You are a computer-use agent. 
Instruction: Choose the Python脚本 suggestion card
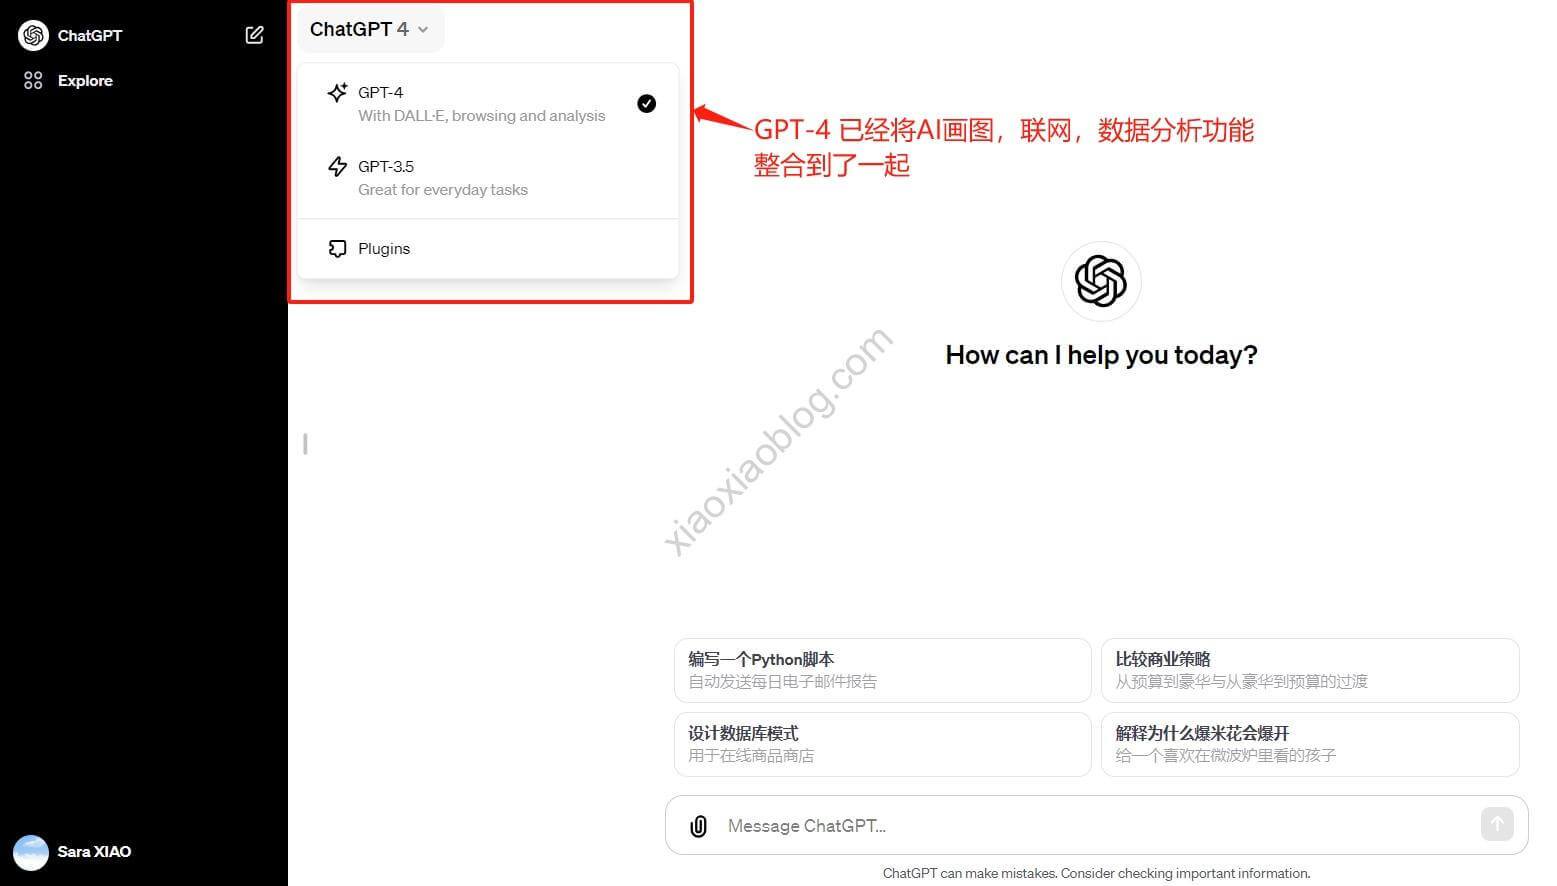(x=882, y=670)
